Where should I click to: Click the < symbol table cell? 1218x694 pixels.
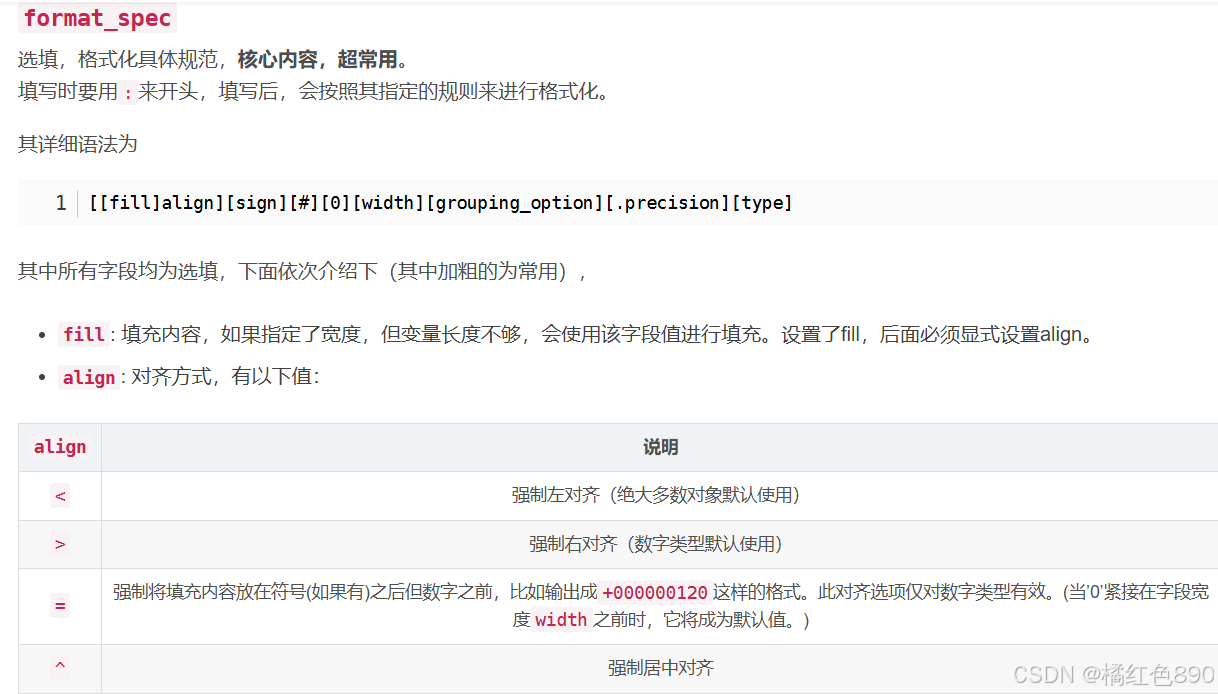[x=60, y=496]
